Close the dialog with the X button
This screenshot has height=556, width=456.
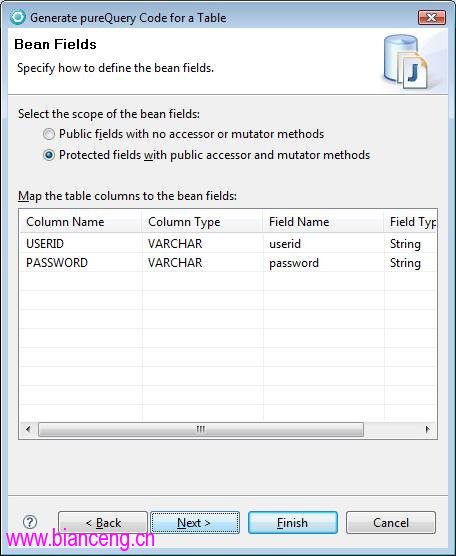[432, 17]
